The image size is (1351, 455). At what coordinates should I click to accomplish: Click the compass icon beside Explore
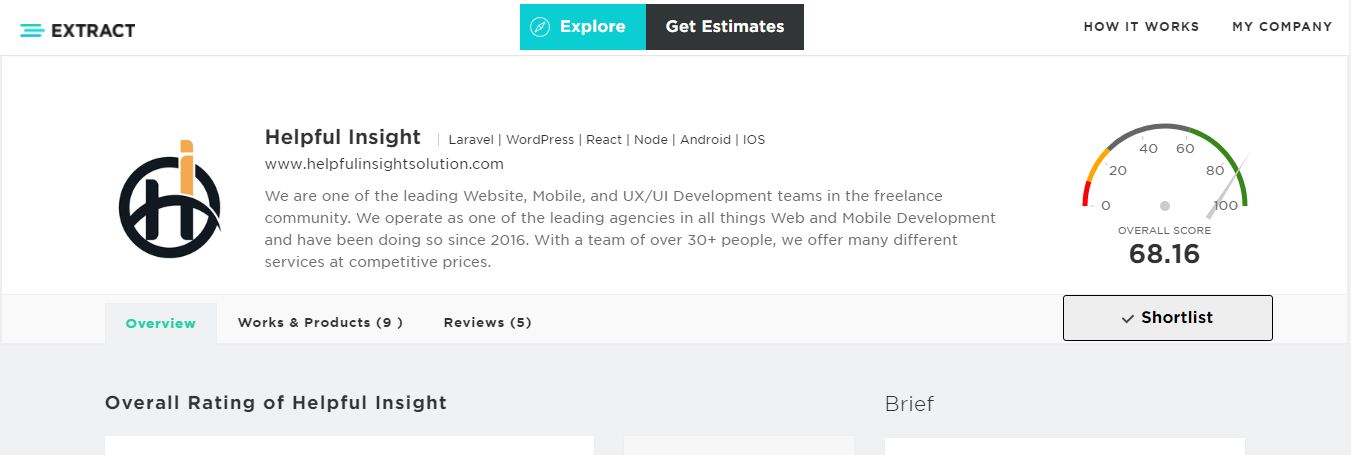click(x=540, y=27)
